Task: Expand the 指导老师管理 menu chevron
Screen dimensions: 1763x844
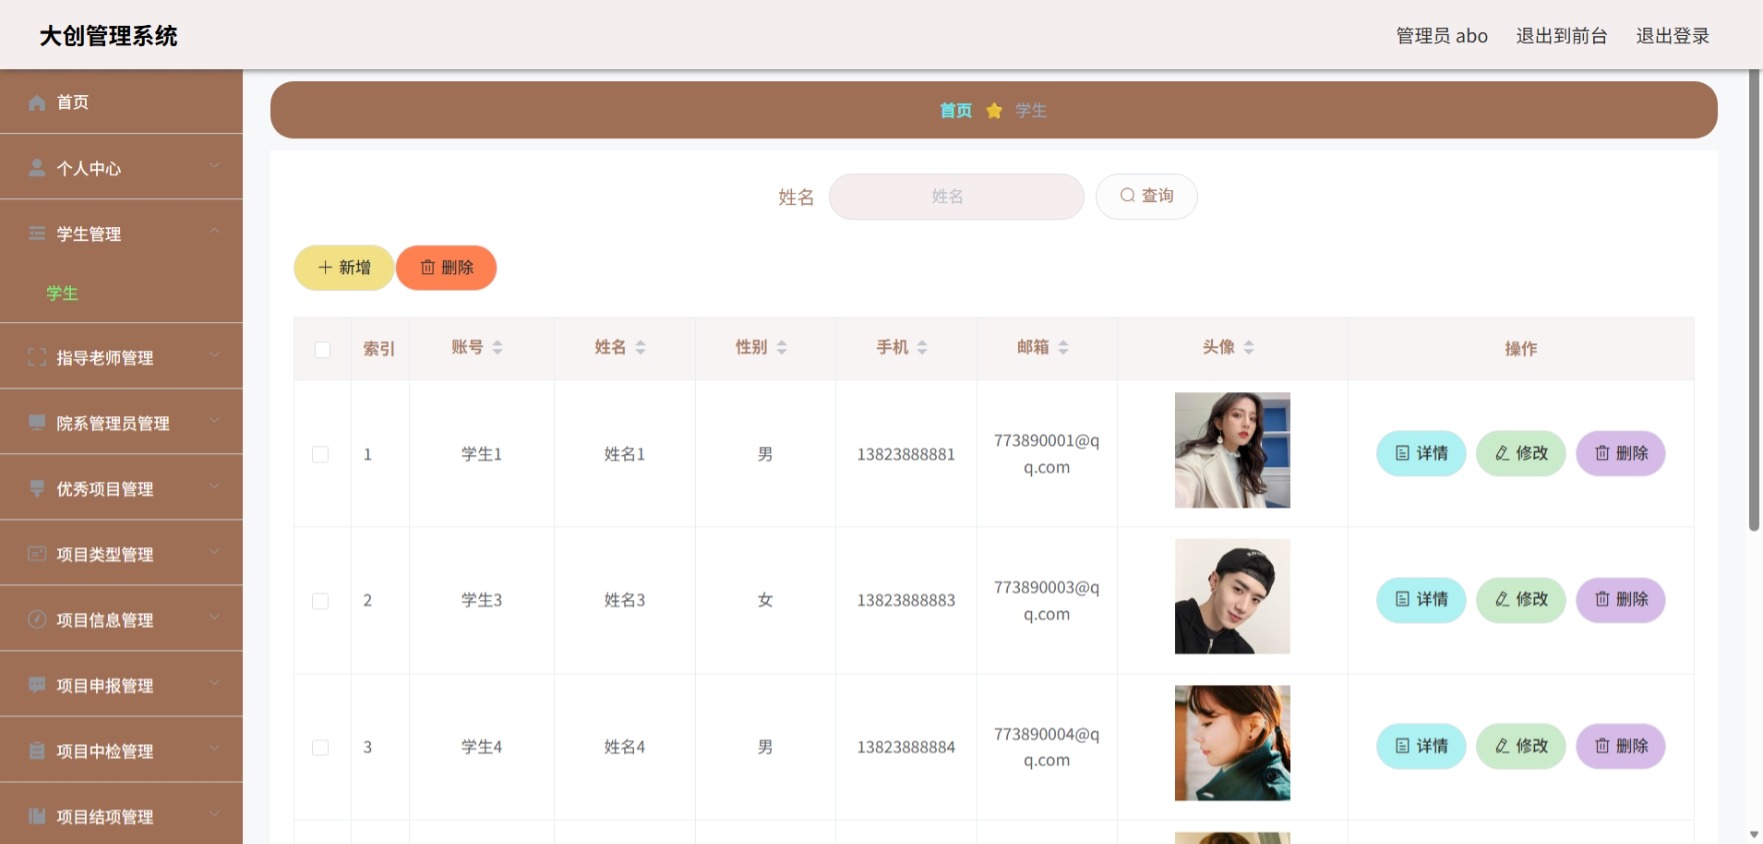Action: 214,356
